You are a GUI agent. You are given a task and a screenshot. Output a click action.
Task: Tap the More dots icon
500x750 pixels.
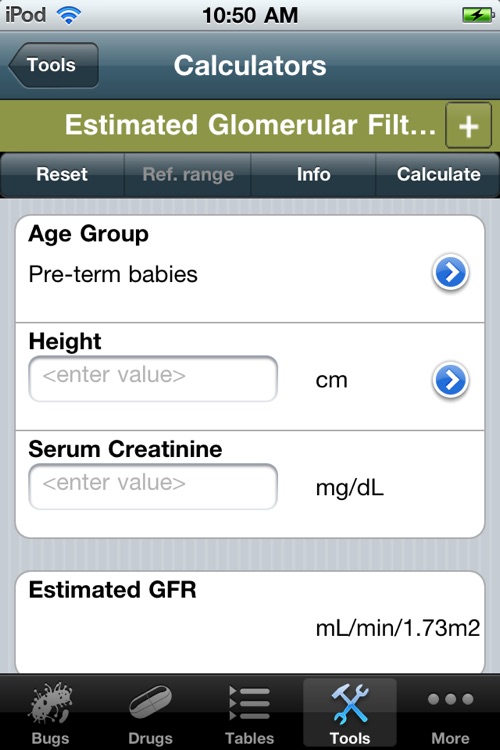pos(450,699)
